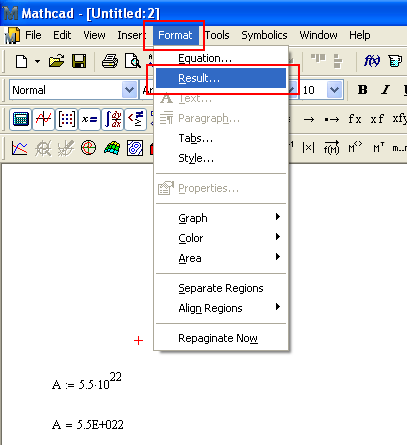The height and width of the screenshot is (445, 409).
Task: Click the Format menu
Action: tap(175, 35)
